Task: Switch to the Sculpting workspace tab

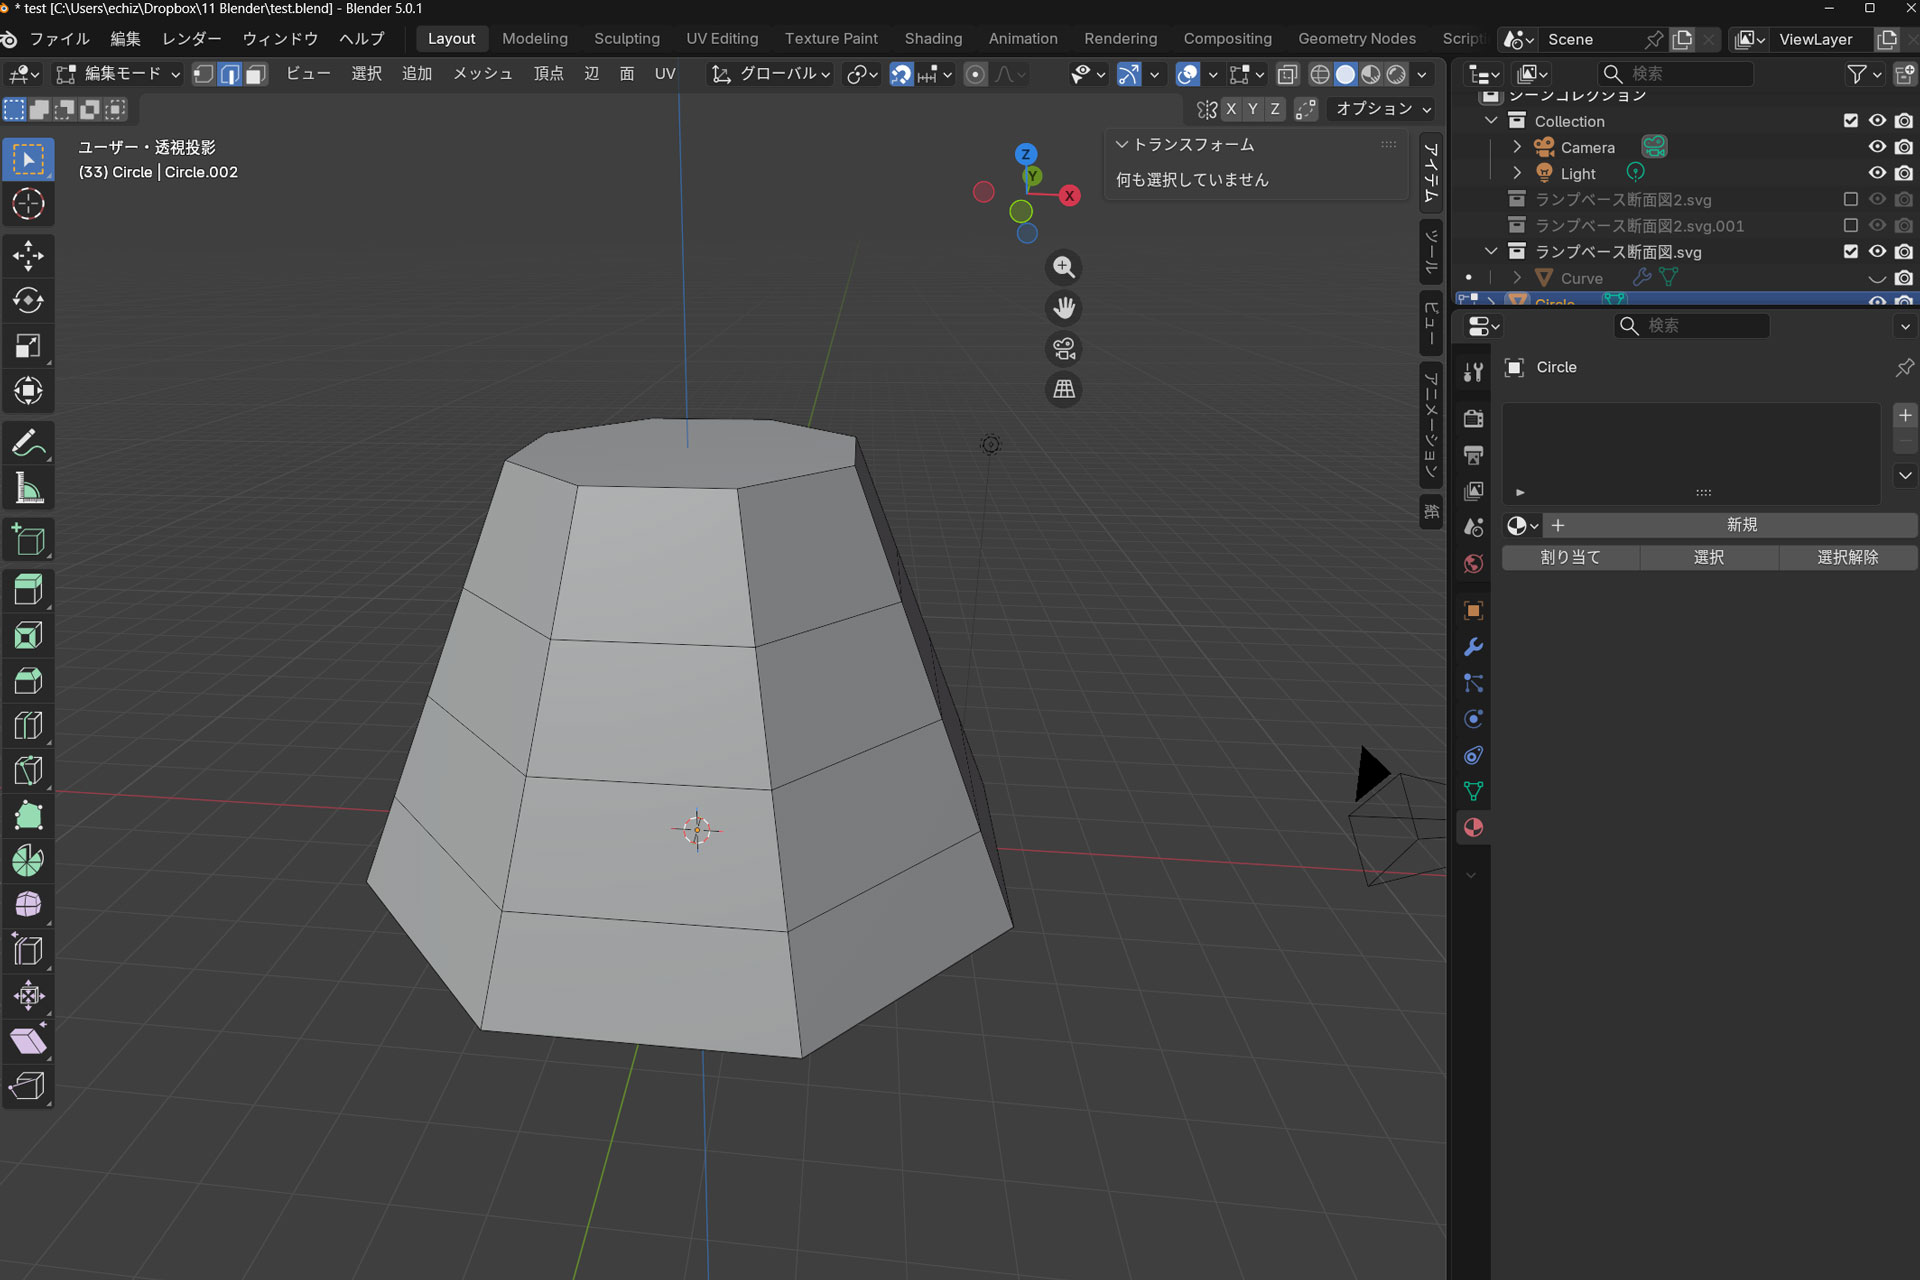Action: [626, 38]
